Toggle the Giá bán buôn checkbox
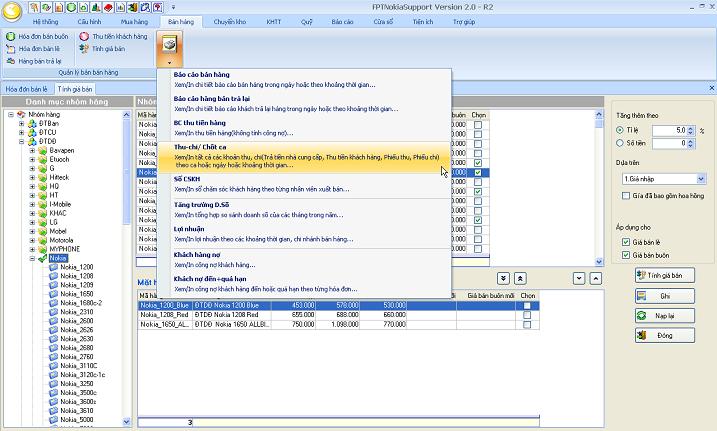 (626, 255)
